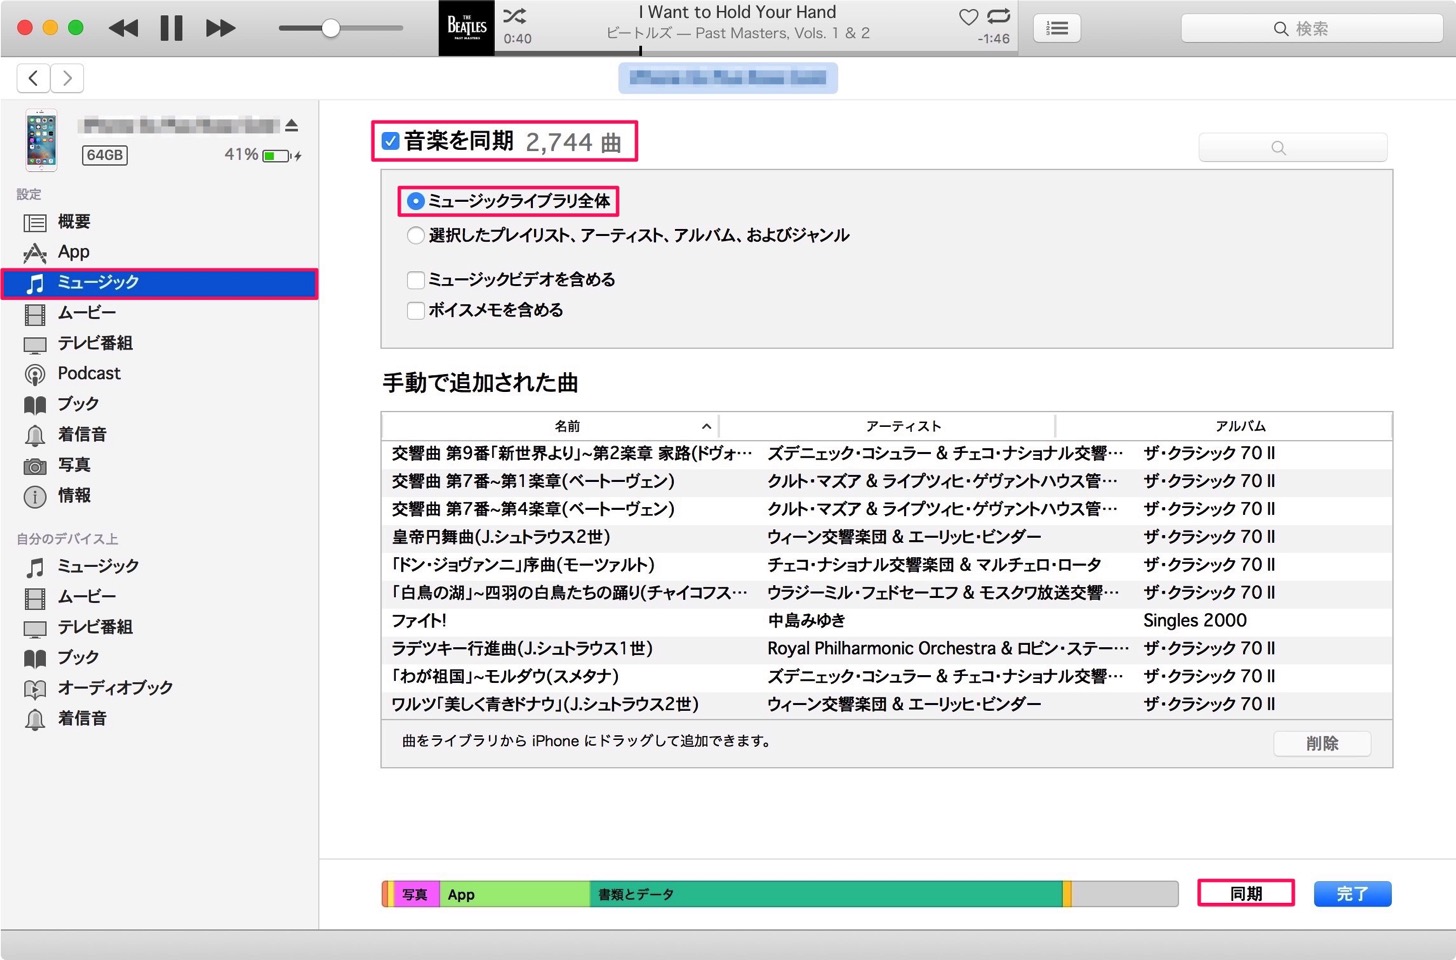Select ラデツキー行進曲 song row
The image size is (1456, 960).
point(886,648)
